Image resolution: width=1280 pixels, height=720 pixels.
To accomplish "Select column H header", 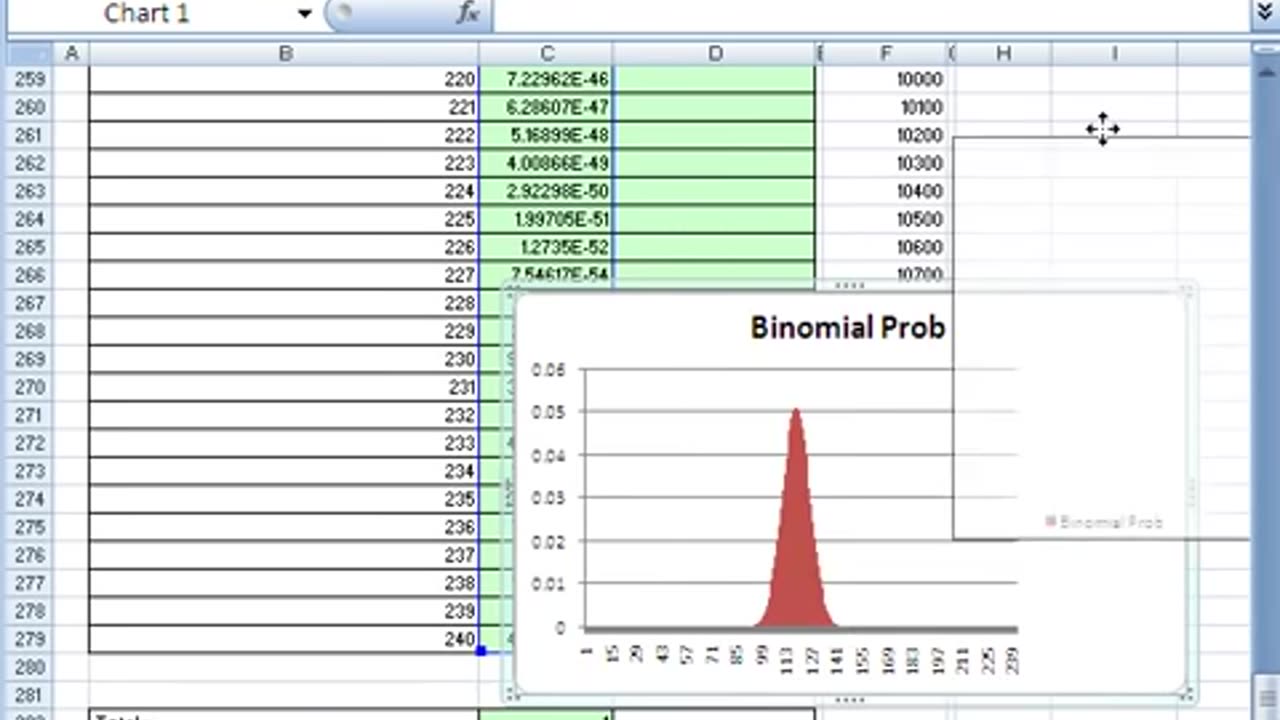I will 1003,54.
